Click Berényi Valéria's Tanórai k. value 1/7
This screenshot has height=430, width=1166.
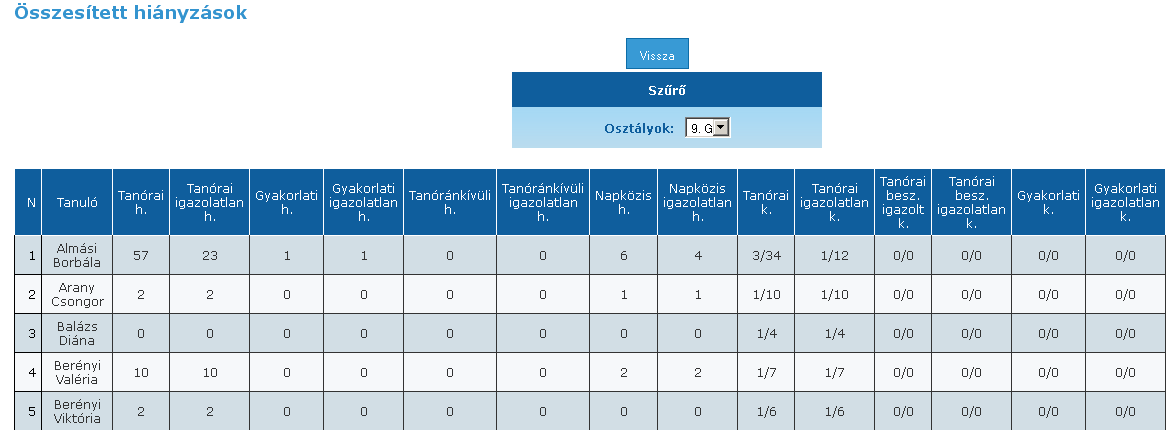click(x=766, y=372)
